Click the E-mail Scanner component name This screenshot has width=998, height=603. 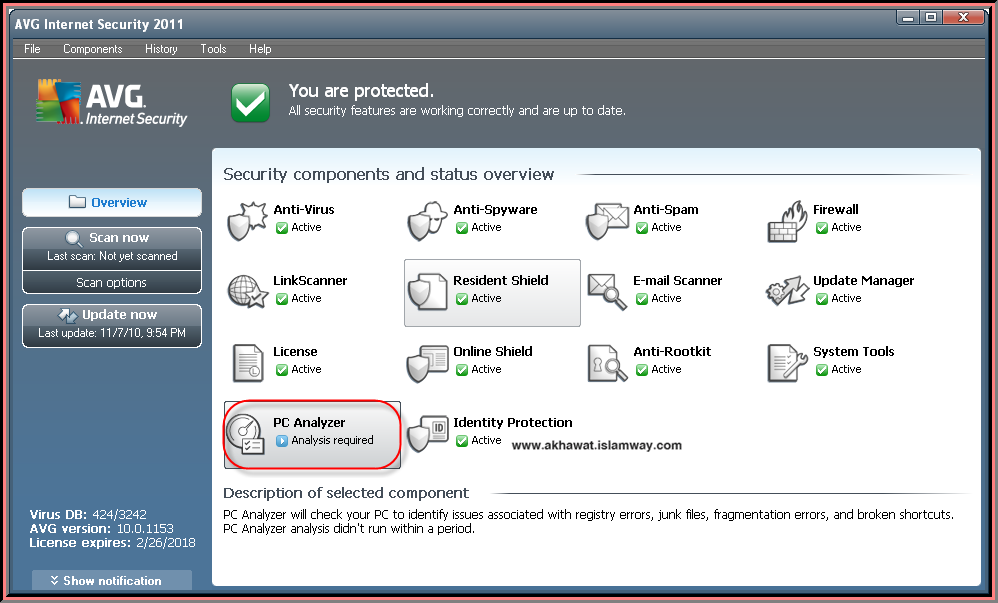pos(678,280)
